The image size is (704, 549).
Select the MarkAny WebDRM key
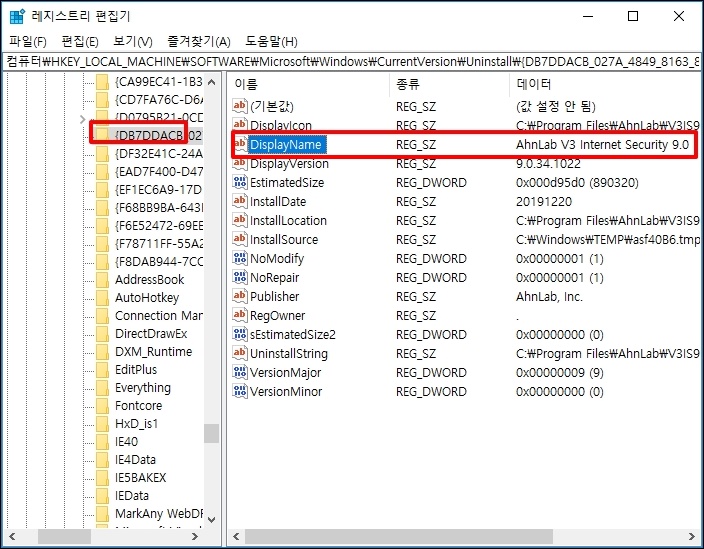coord(159,513)
